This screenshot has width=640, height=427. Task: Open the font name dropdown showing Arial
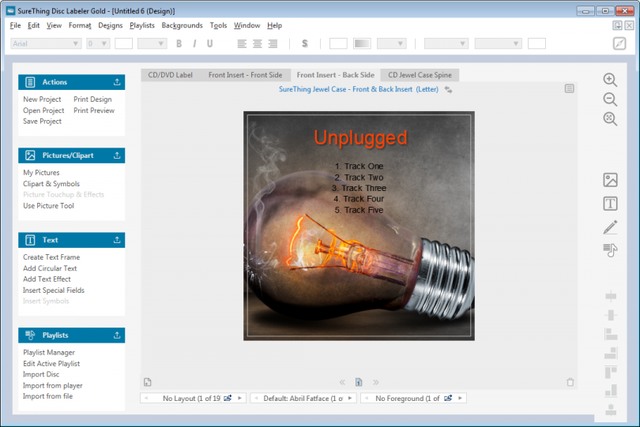(45, 44)
